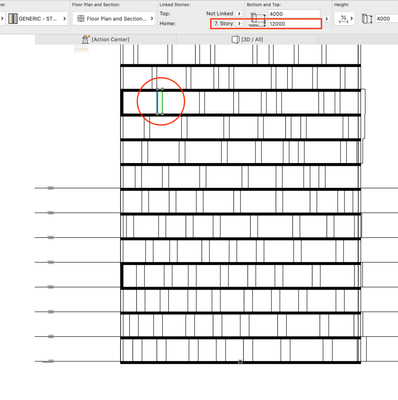Click the GENERIC - ST... building material icon
398x400 pixels.
coord(13,19)
